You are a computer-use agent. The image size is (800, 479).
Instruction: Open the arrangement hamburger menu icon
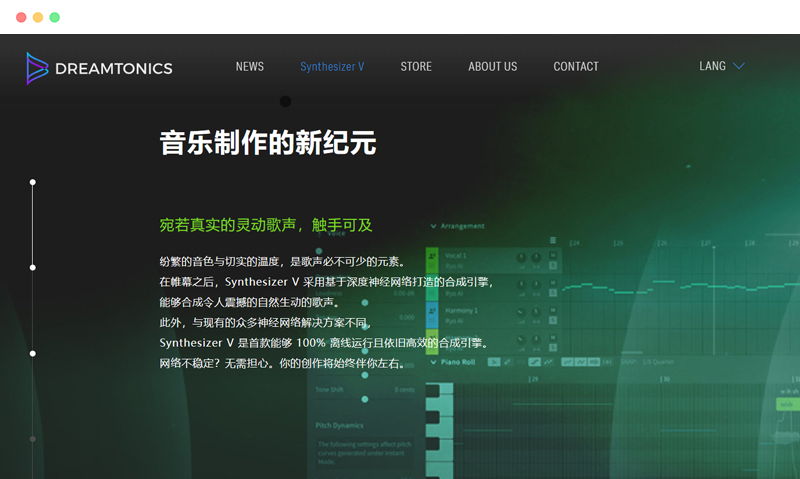point(553,241)
